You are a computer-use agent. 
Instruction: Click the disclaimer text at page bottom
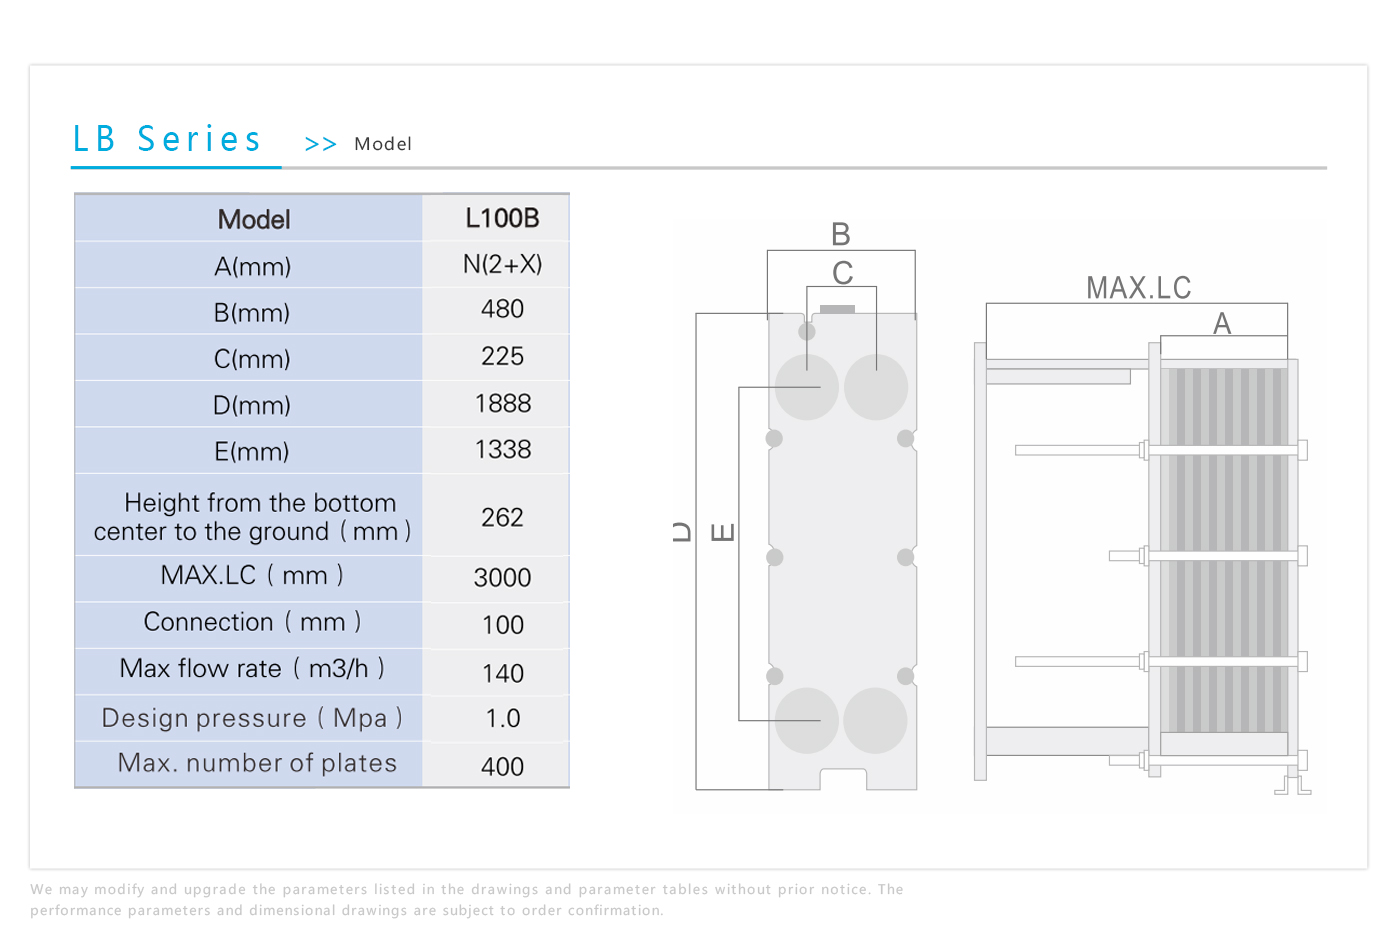466,899
